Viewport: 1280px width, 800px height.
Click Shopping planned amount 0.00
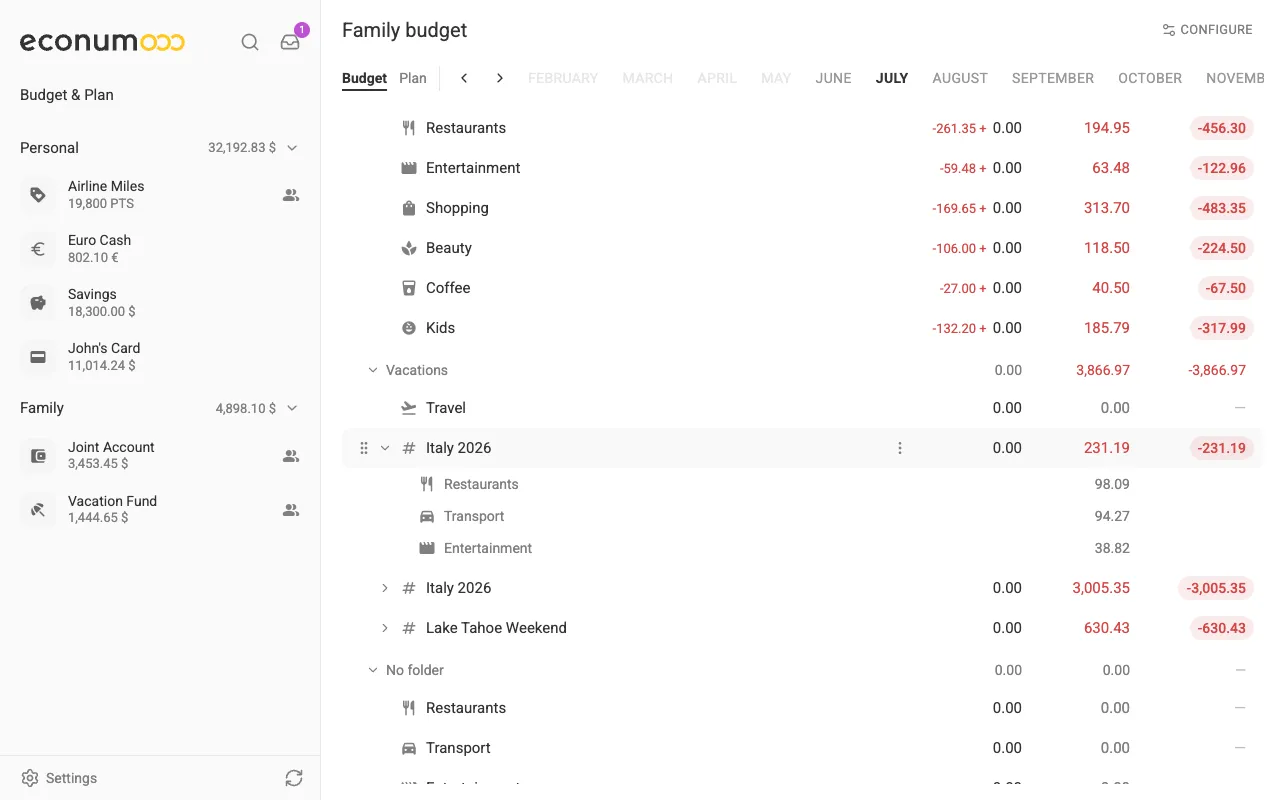pyautogui.click(x=1007, y=208)
